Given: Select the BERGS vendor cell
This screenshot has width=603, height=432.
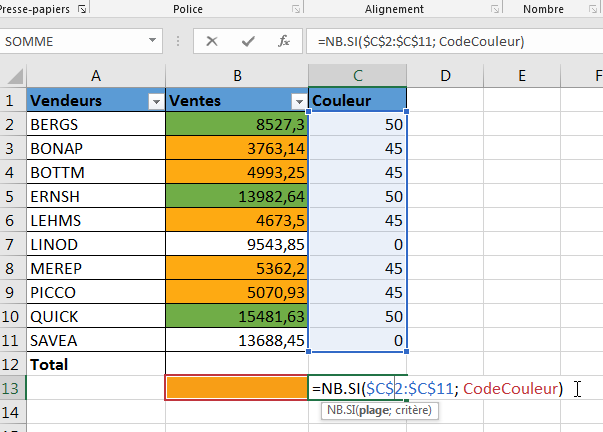Looking at the screenshot, I should click(x=95, y=125).
